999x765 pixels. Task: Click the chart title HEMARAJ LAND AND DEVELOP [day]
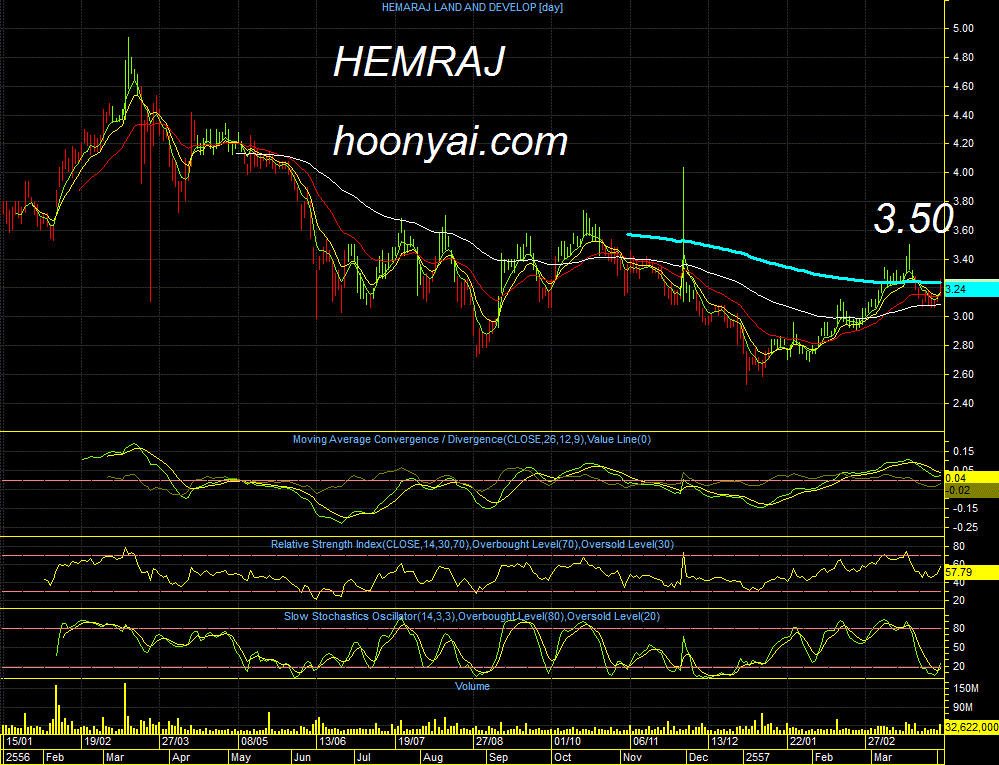point(472,8)
